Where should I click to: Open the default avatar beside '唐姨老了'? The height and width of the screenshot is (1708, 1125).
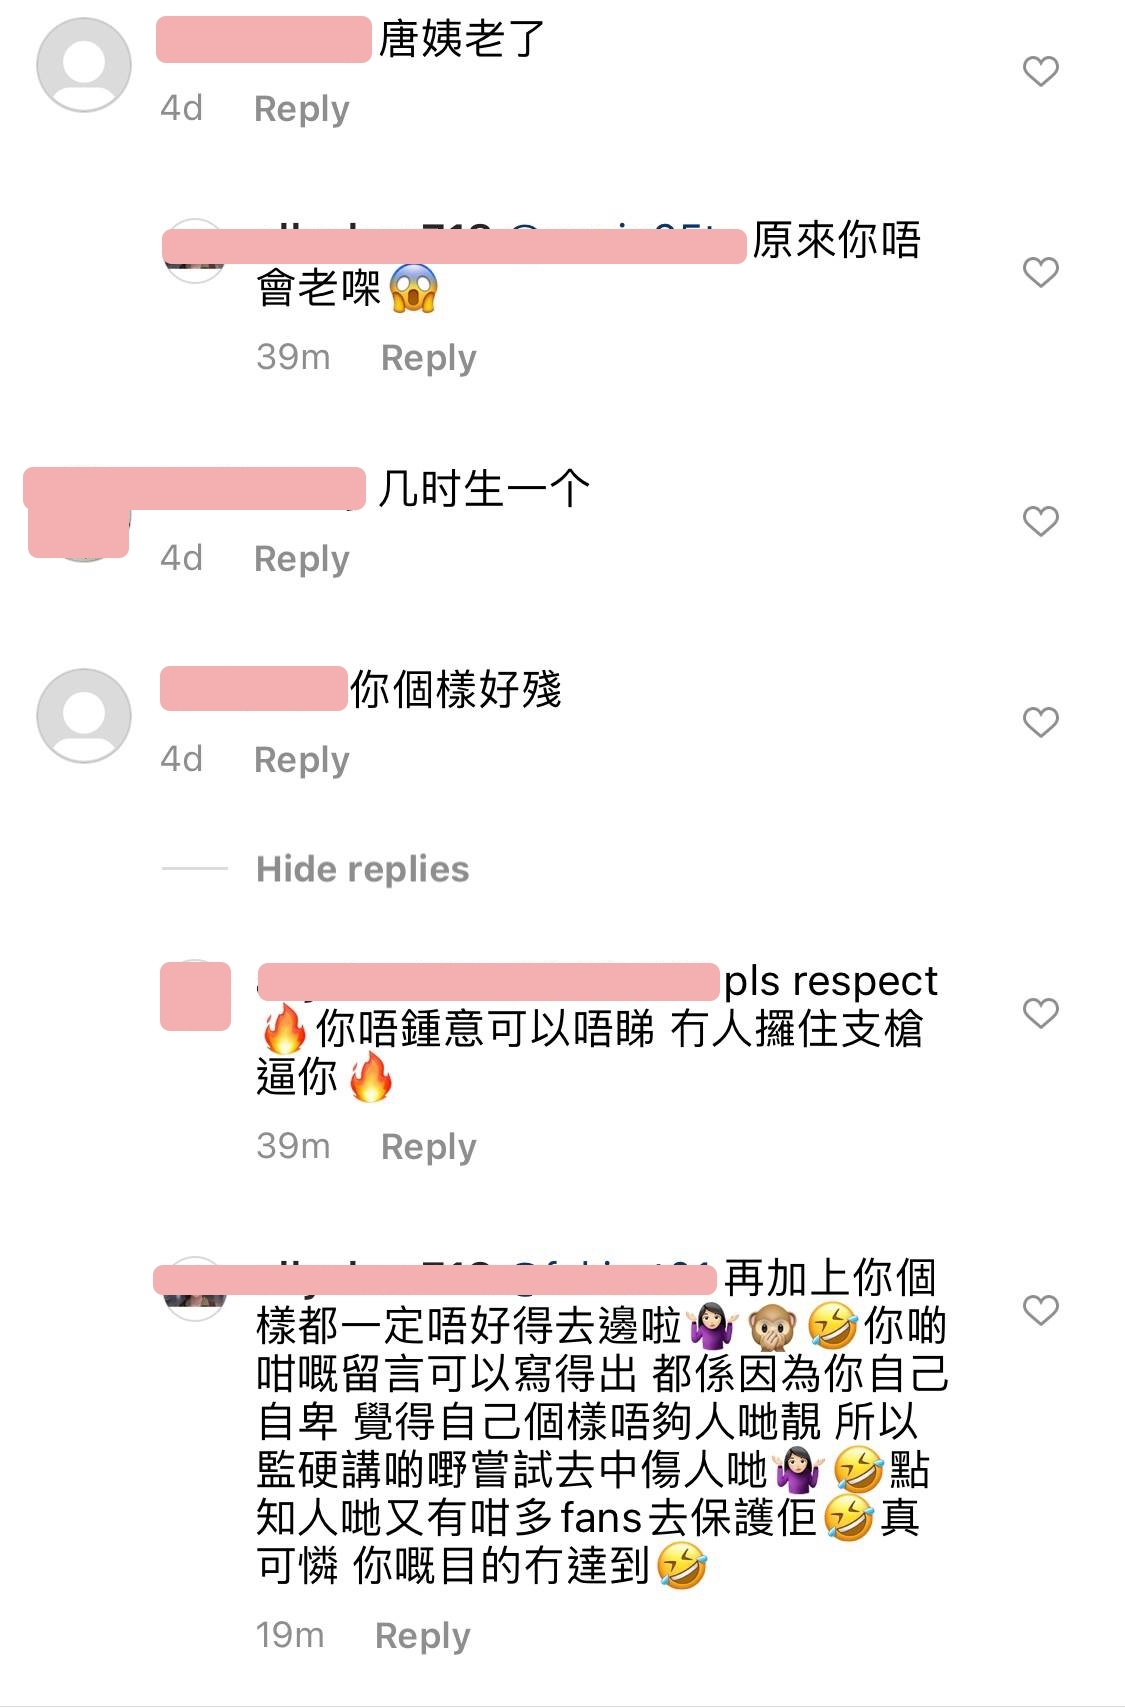coord(84,64)
